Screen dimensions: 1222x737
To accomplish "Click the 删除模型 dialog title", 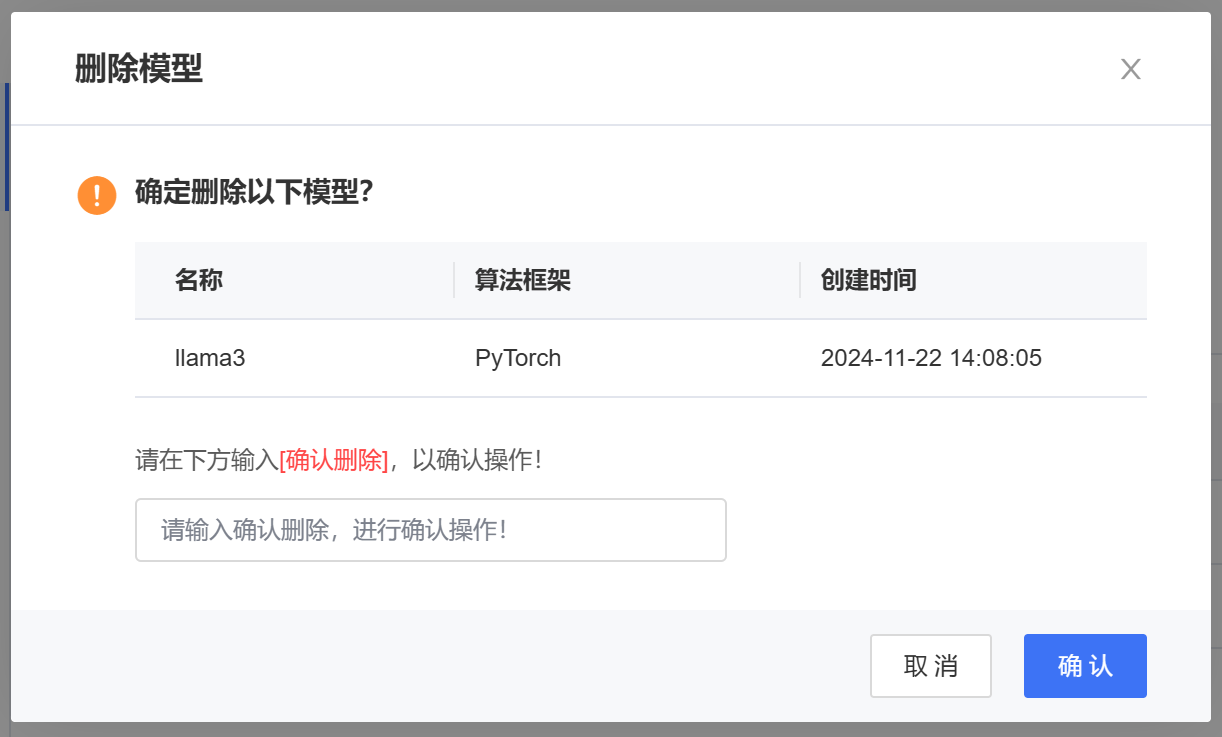I will coord(139,69).
